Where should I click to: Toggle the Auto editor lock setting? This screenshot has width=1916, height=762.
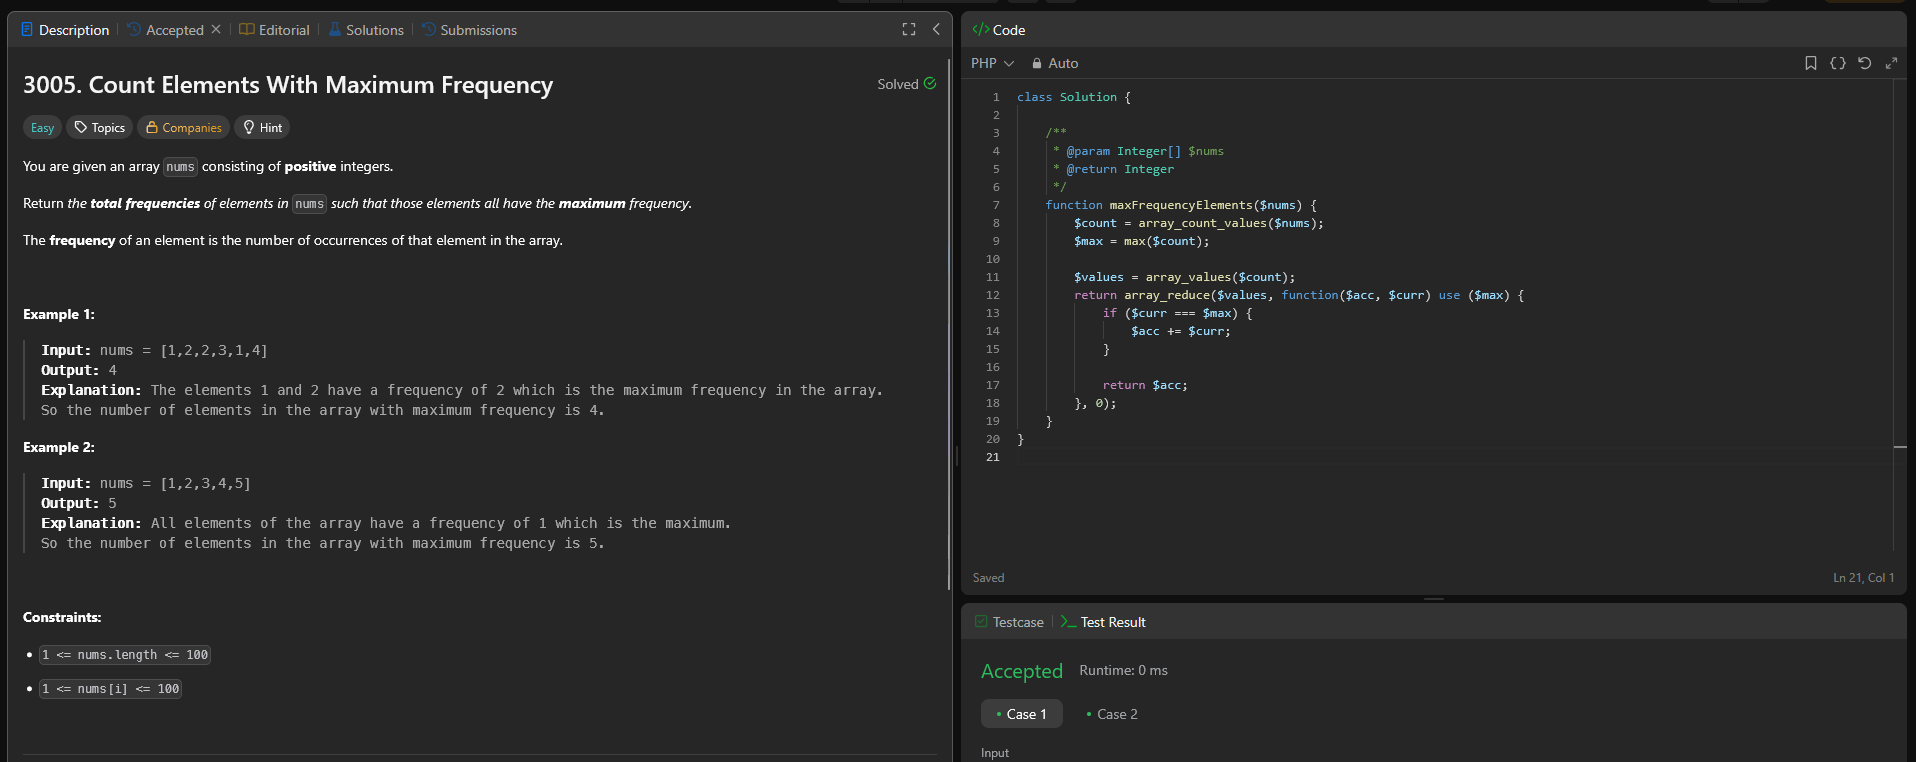tap(1055, 63)
